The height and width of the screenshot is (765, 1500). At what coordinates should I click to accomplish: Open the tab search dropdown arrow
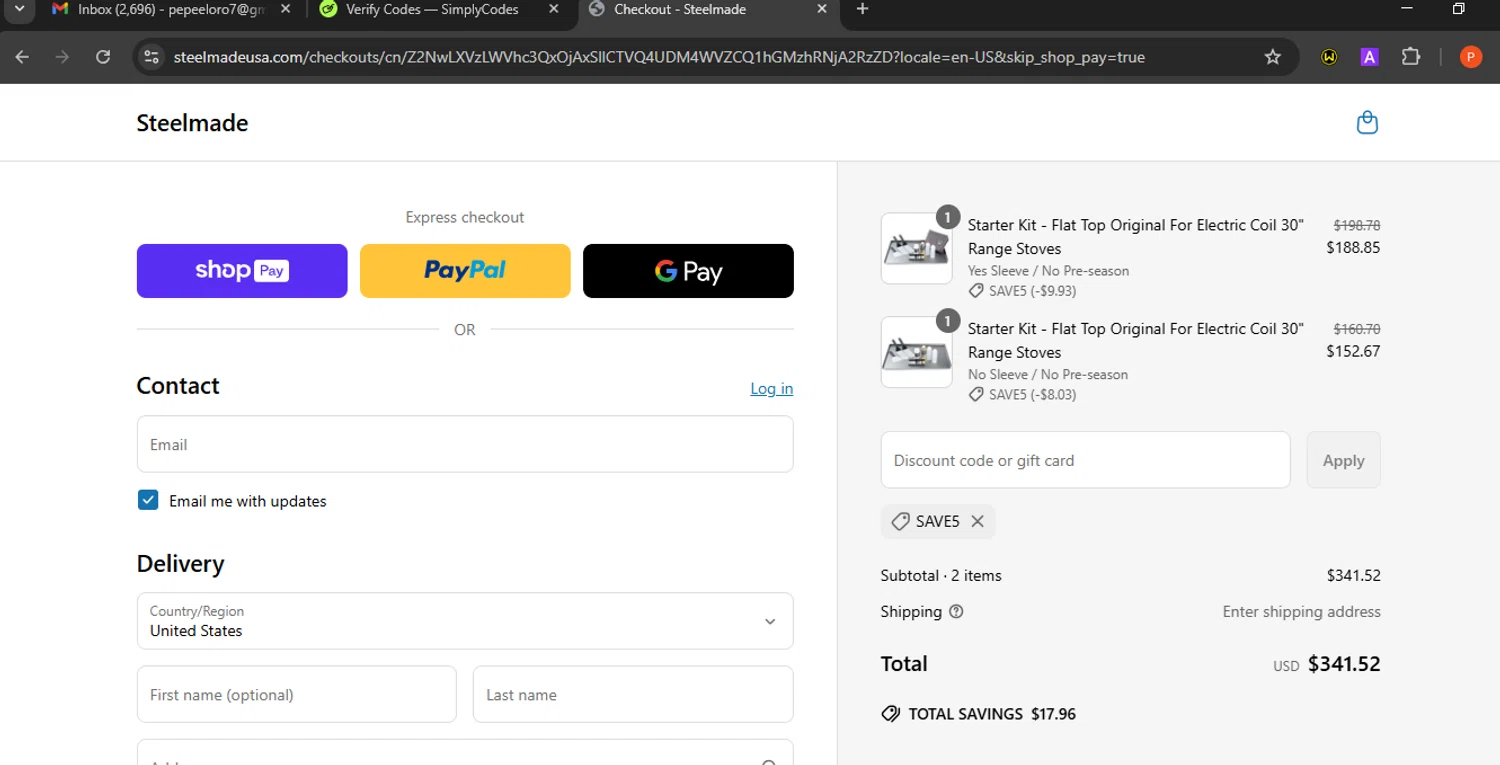[18, 9]
